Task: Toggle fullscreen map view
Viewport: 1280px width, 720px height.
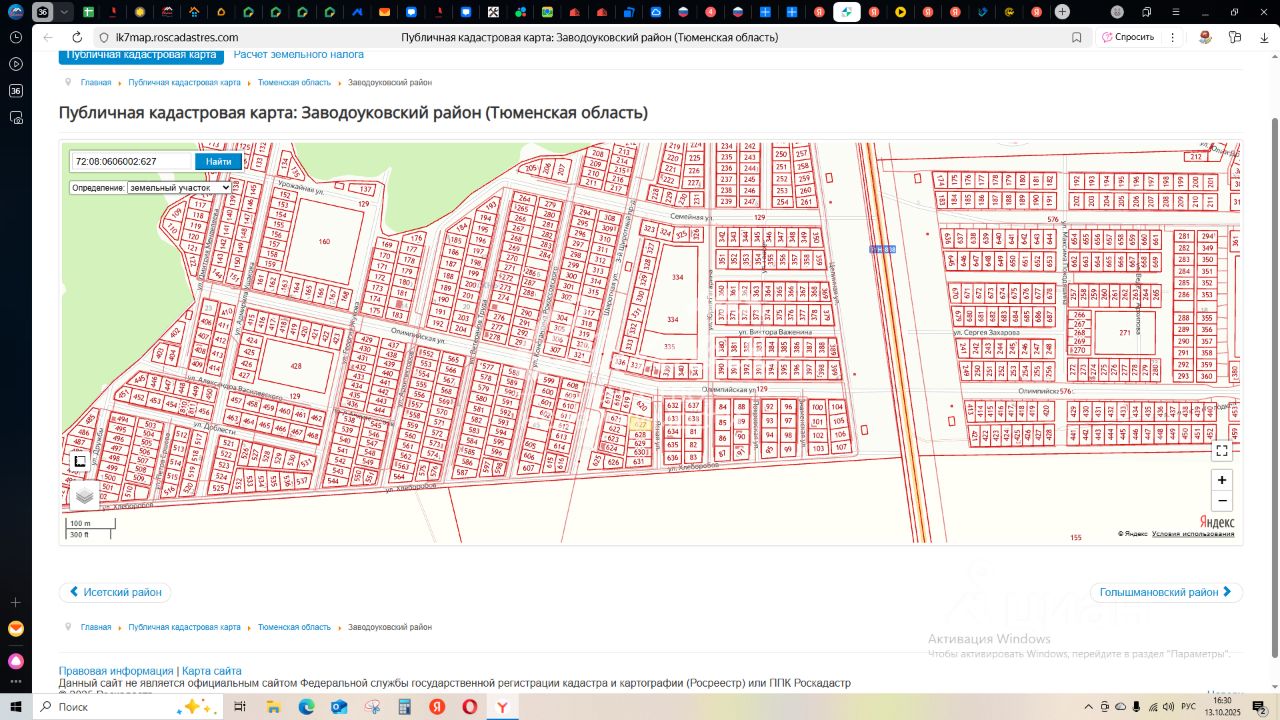Action: click(x=1221, y=451)
